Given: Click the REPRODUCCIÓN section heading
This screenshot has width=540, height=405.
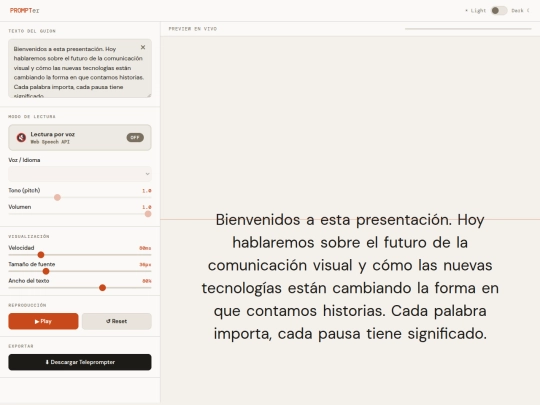Looking at the screenshot, I should (x=27, y=305).
